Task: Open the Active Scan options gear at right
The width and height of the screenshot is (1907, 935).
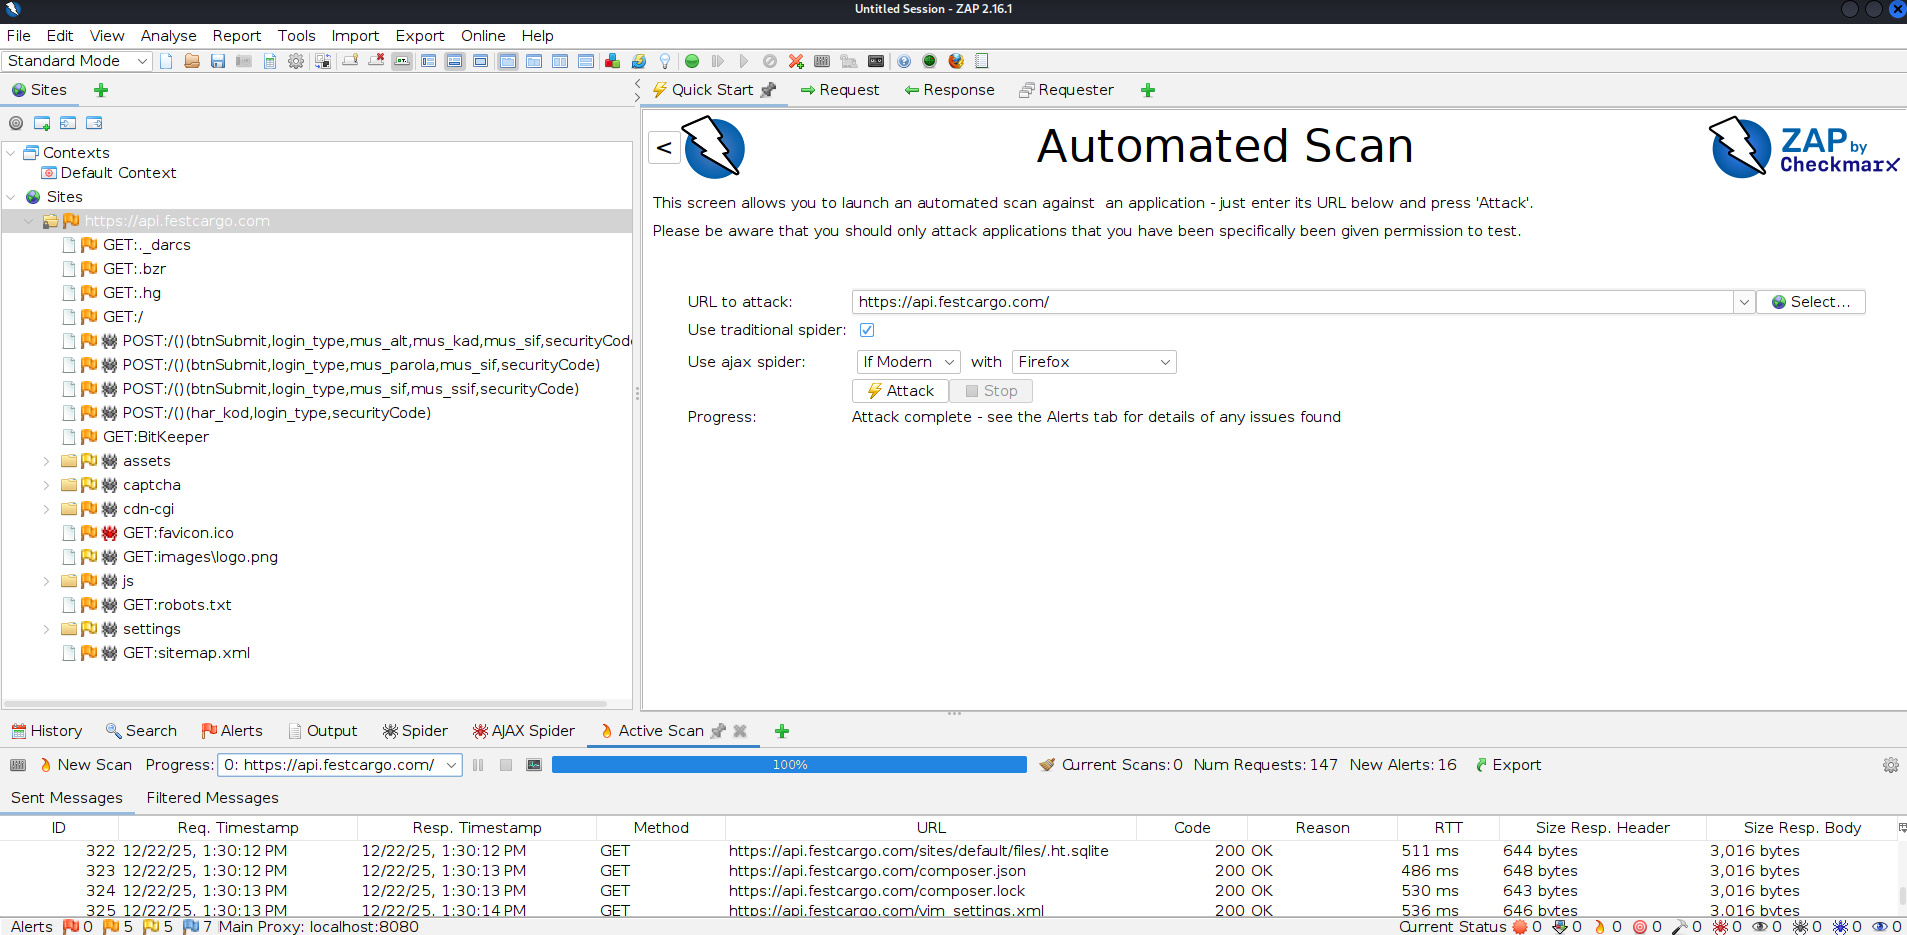Action: (1890, 765)
